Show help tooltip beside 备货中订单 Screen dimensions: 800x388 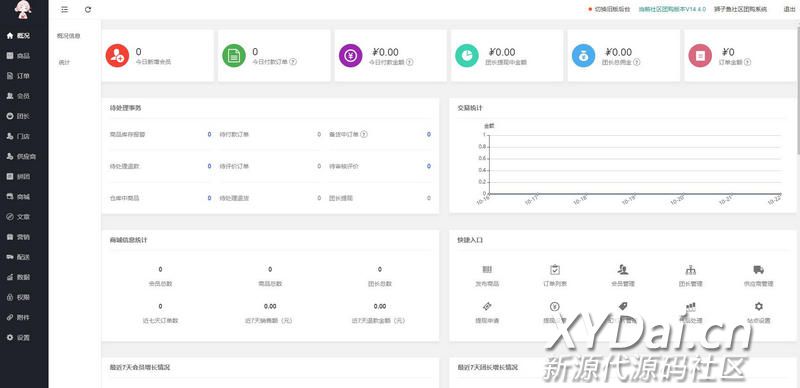[x=364, y=134]
